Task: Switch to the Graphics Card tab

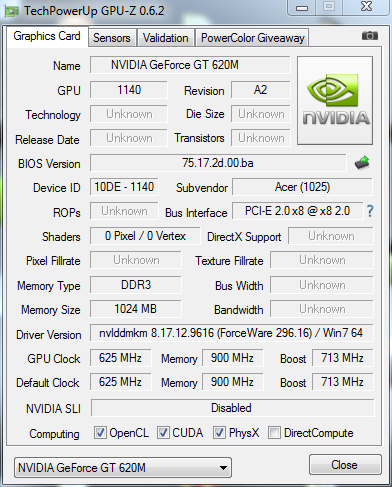Action: tap(47, 36)
